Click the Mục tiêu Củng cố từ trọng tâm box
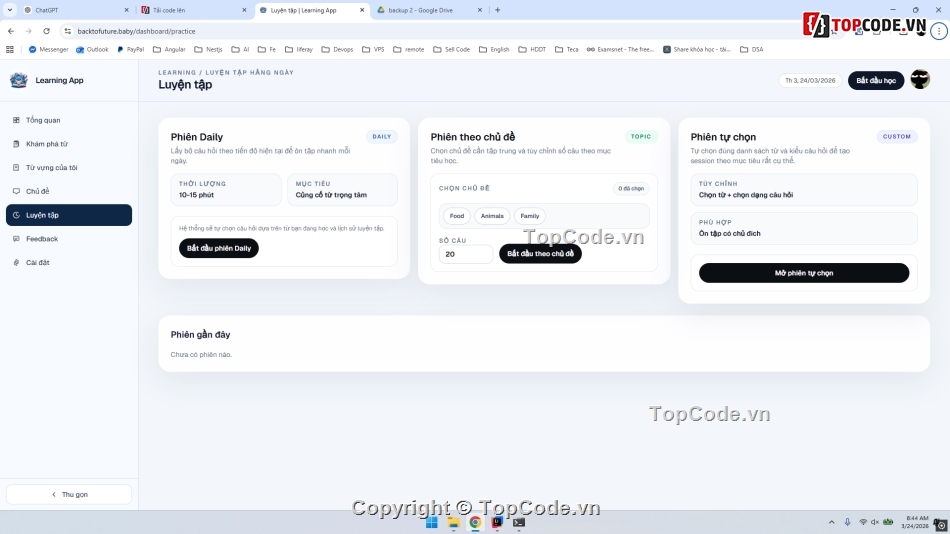The width and height of the screenshot is (950, 534). 342,190
